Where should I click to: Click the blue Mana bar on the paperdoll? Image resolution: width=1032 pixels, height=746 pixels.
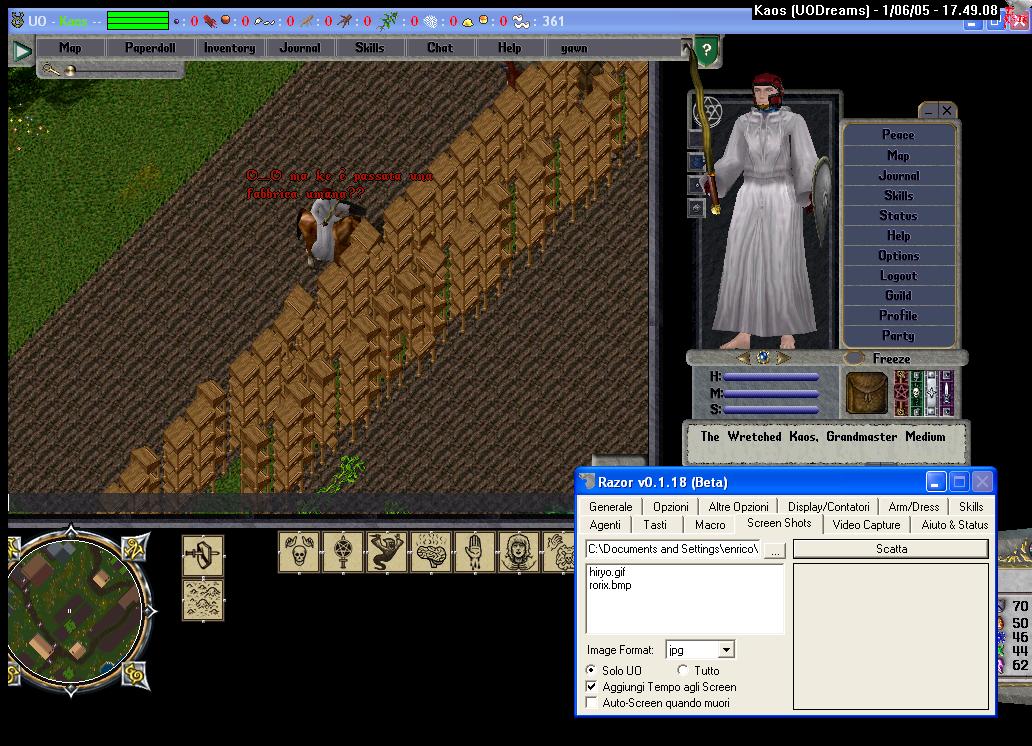tap(771, 393)
